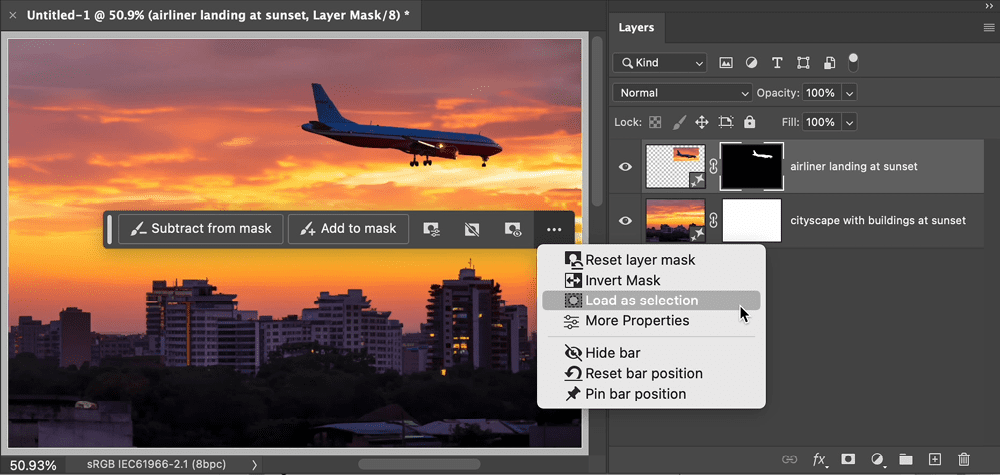Filter layers by type layer icon
This screenshot has height=475, width=1000.
coord(777,62)
